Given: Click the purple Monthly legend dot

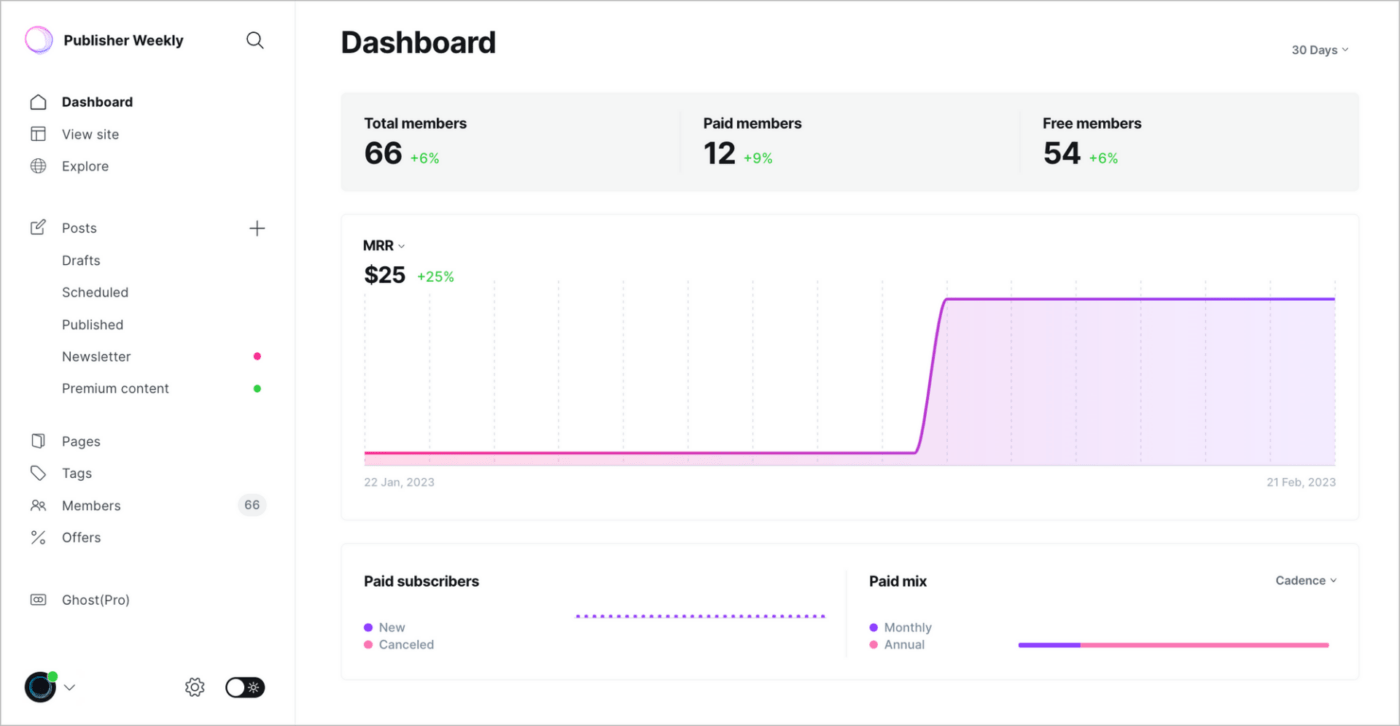Looking at the screenshot, I should pos(874,628).
